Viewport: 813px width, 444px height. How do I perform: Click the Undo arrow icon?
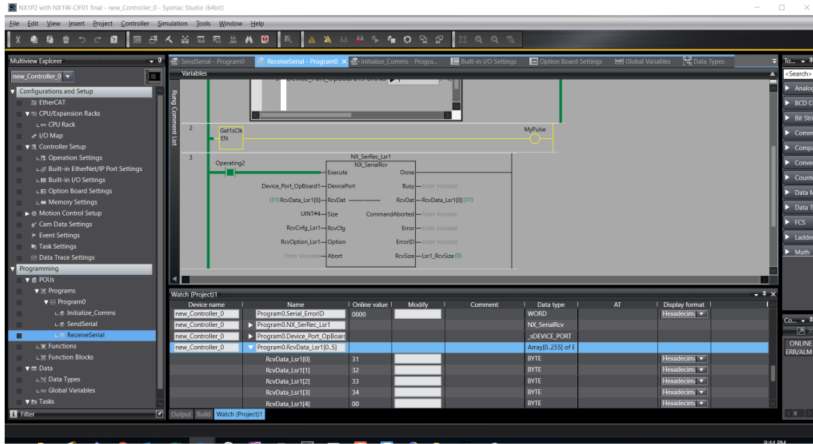tap(82, 39)
